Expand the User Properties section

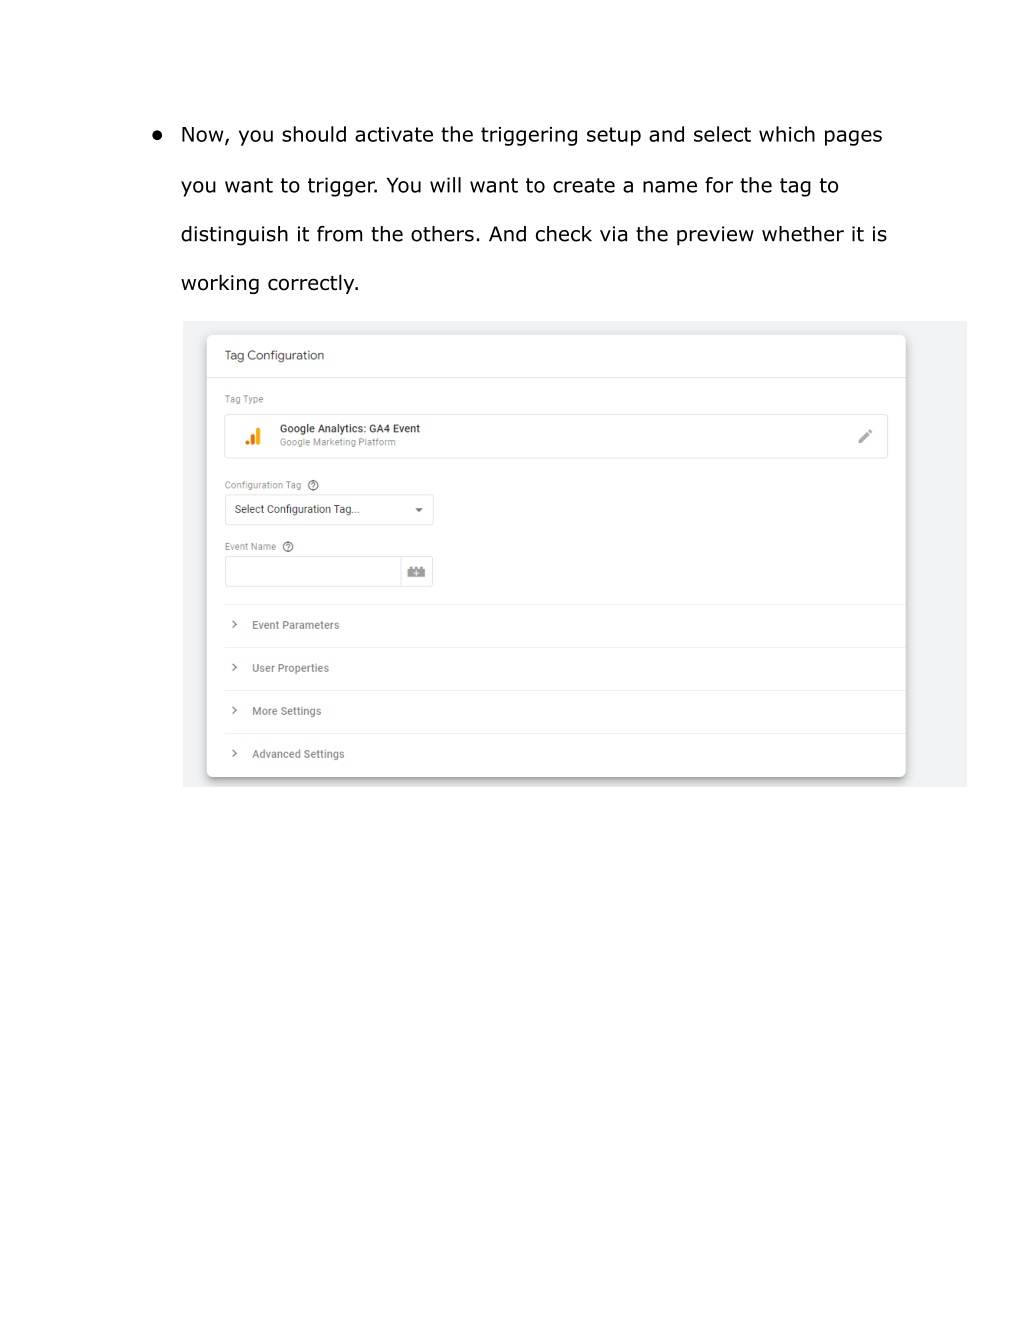[565, 668]
